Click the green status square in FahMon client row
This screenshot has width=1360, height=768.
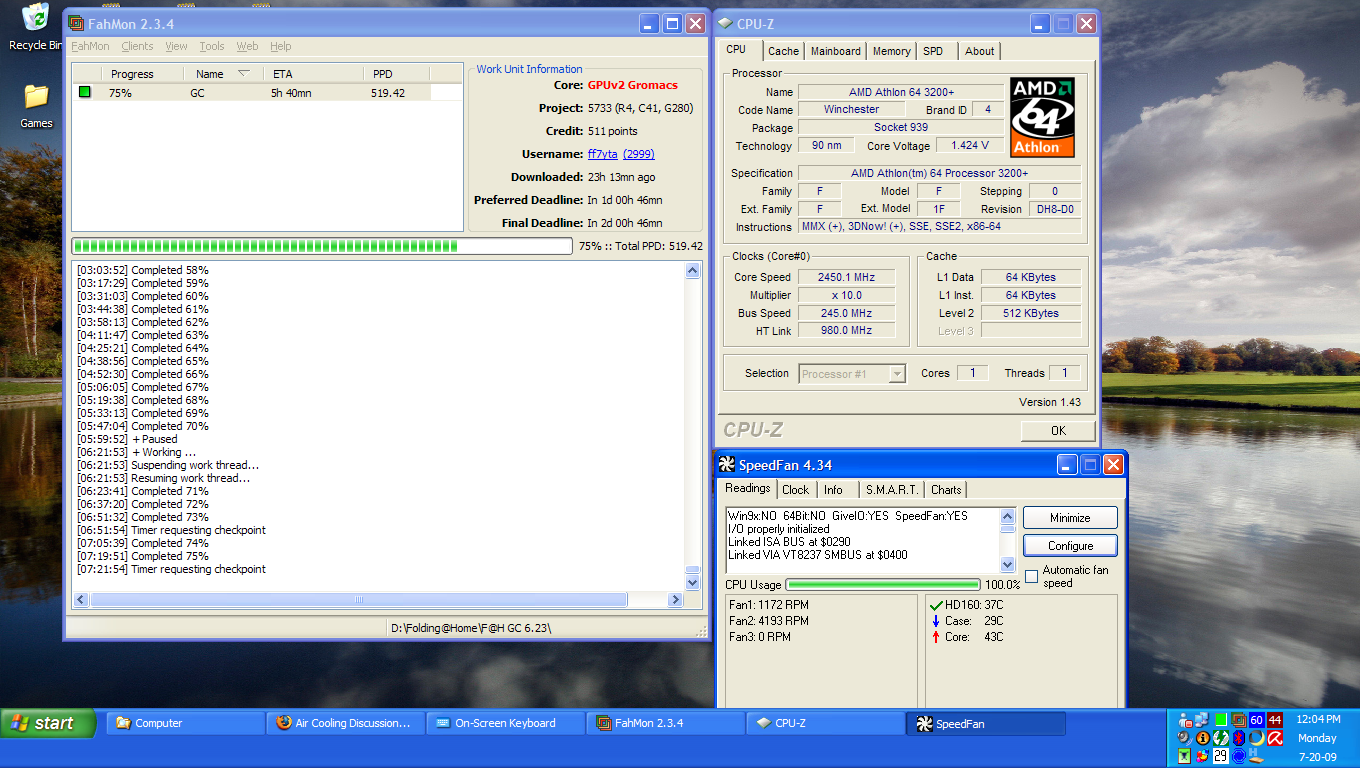(x=85, y=93)
